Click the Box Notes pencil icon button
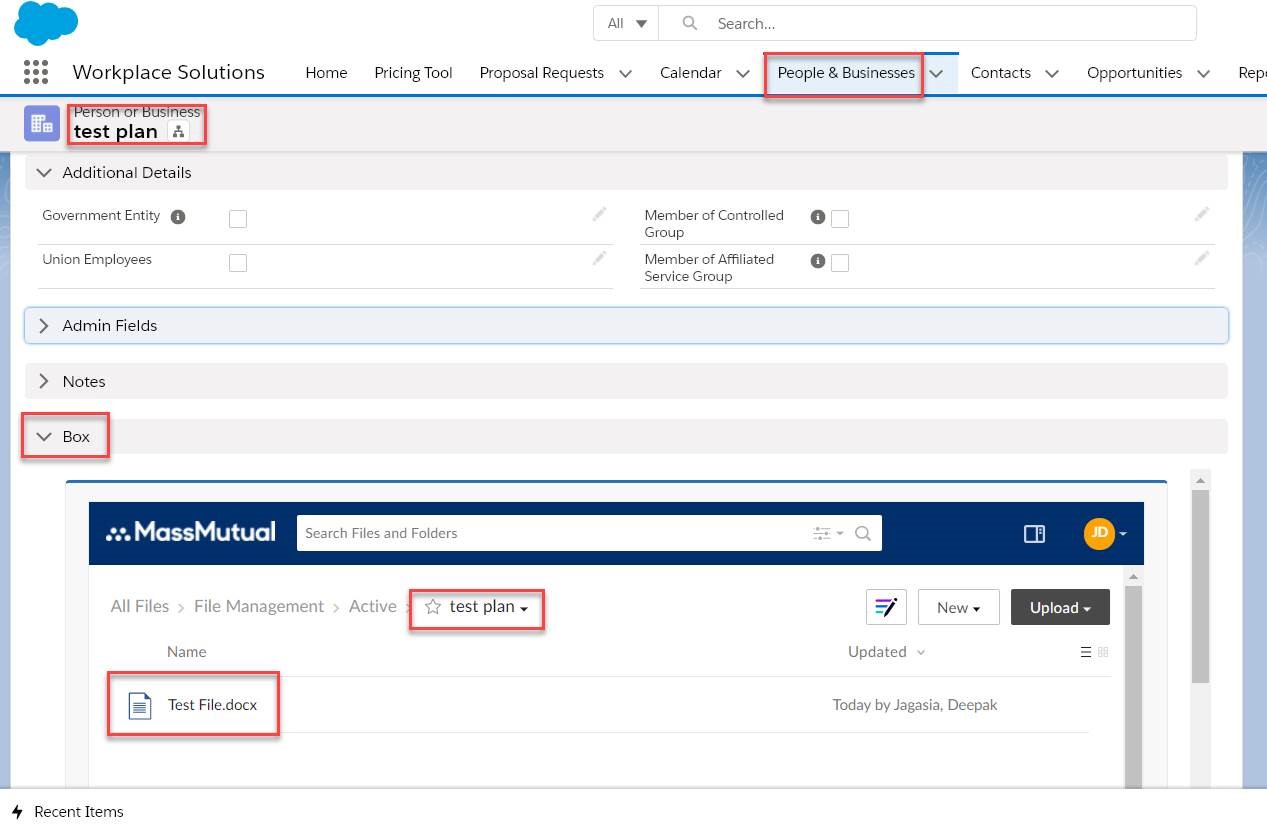Viewport: 1267px width, 826px height. [x=886, y=607]
